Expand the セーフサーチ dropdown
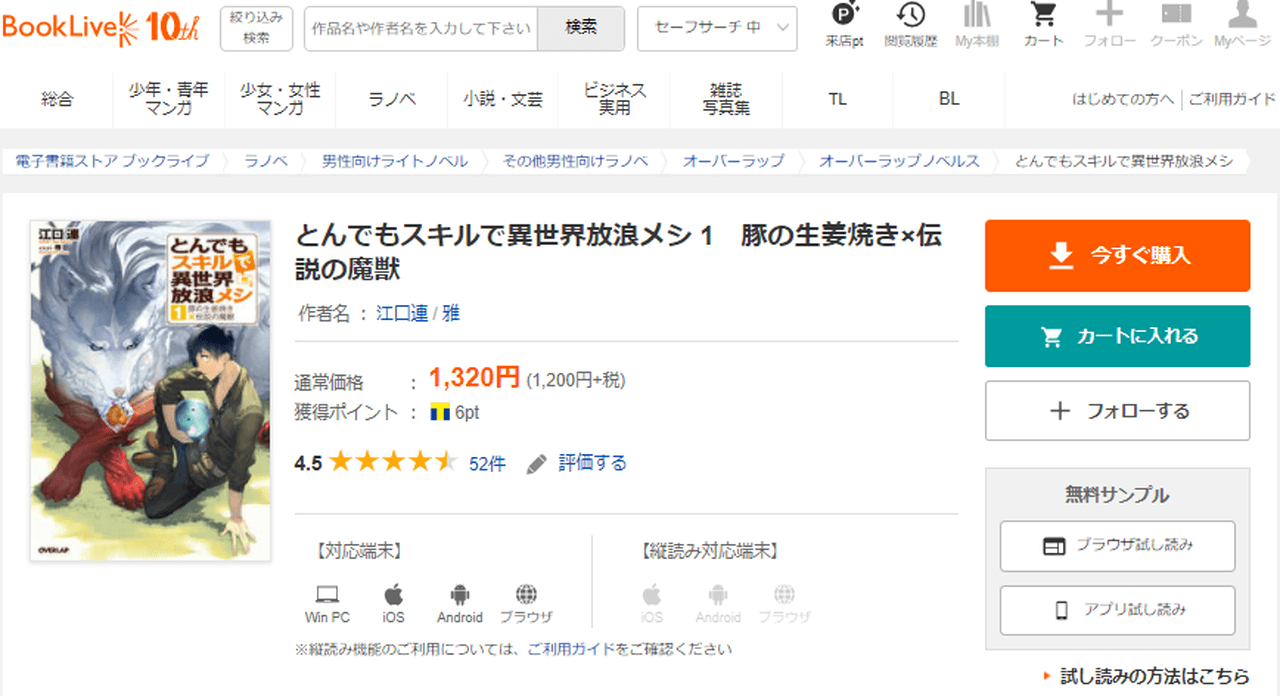The height and width of the screenshot is (696, 1280). 717,28
